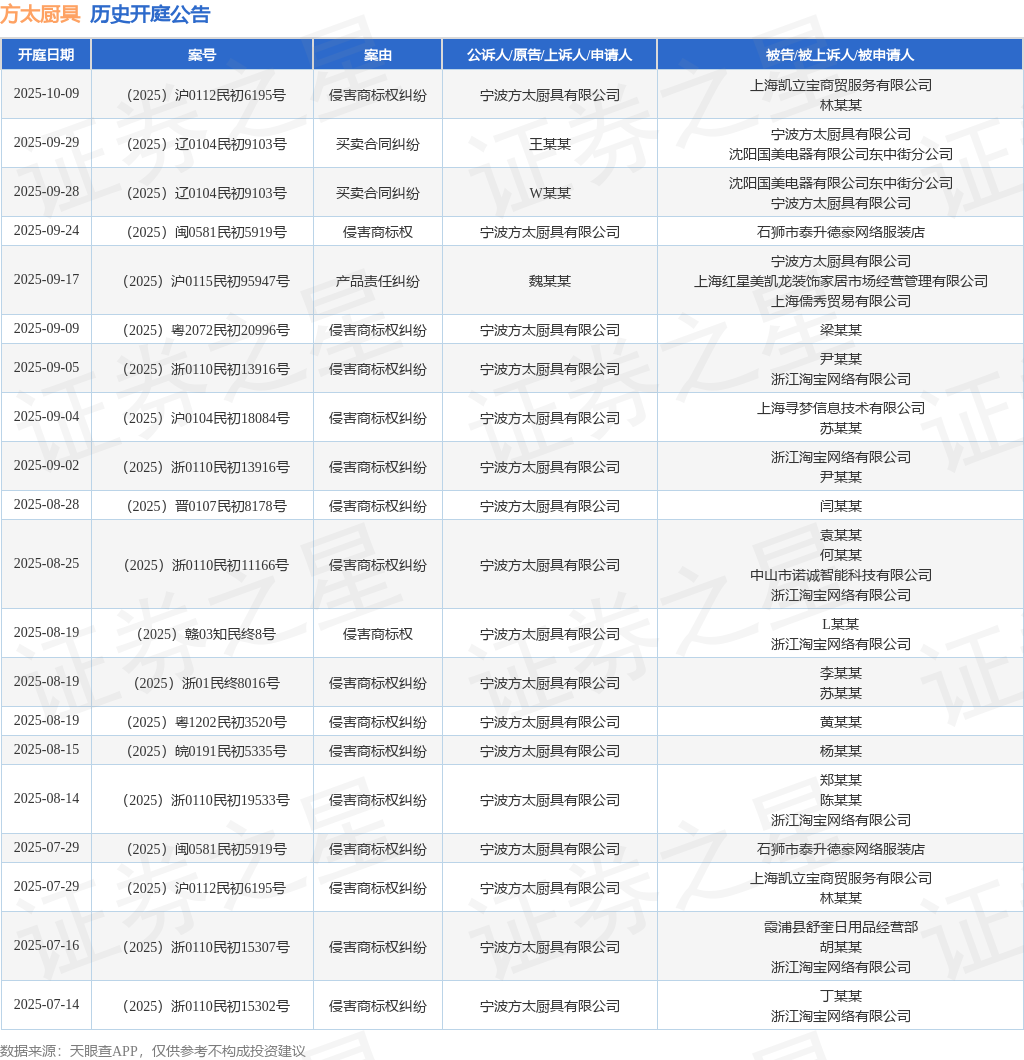Click the 开庭日期 column header
The width and height of the screenshot is (1024, 1060).
46,55
